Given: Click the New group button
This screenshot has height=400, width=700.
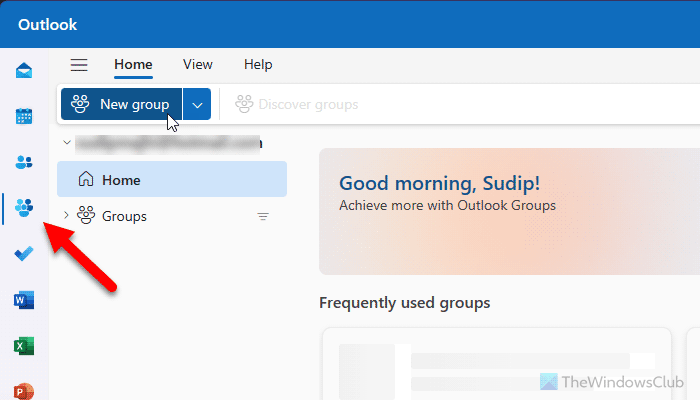Looking at the screenshot, I should point(122,104).
